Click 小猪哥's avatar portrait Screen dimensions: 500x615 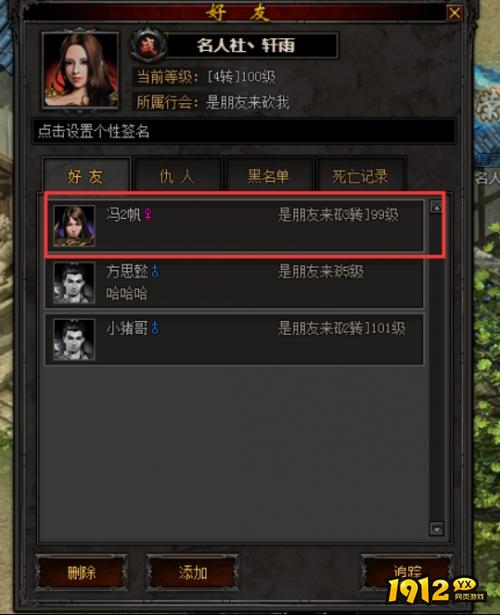[74, 339]
